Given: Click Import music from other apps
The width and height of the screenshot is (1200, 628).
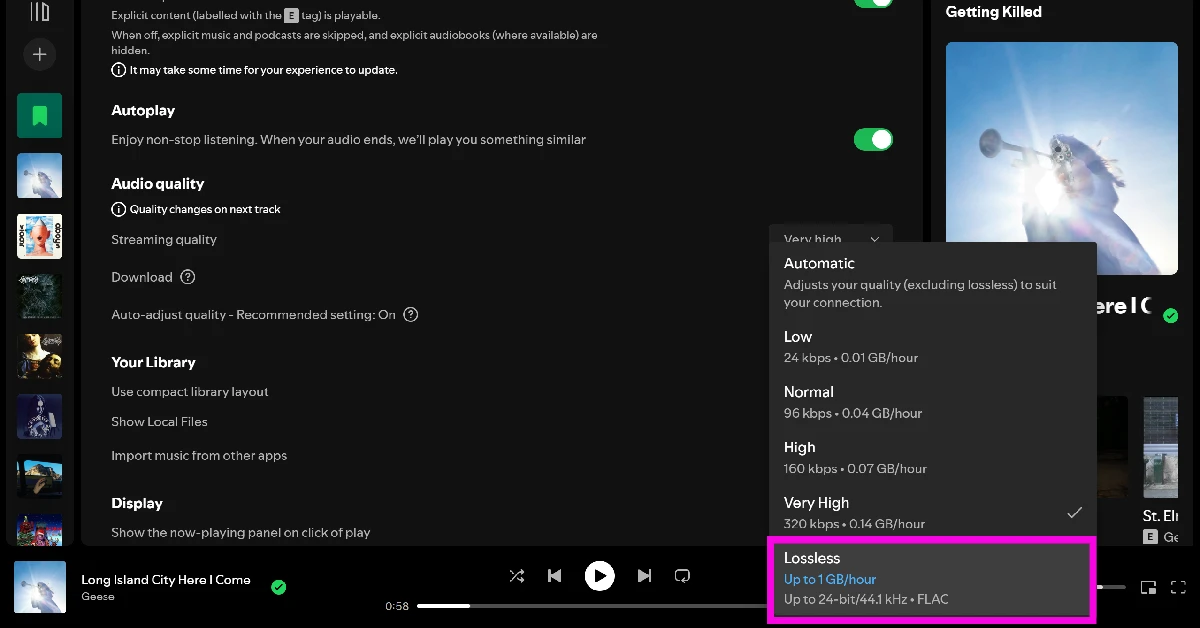Looking at the screenshot, I should tap(199, 455).
